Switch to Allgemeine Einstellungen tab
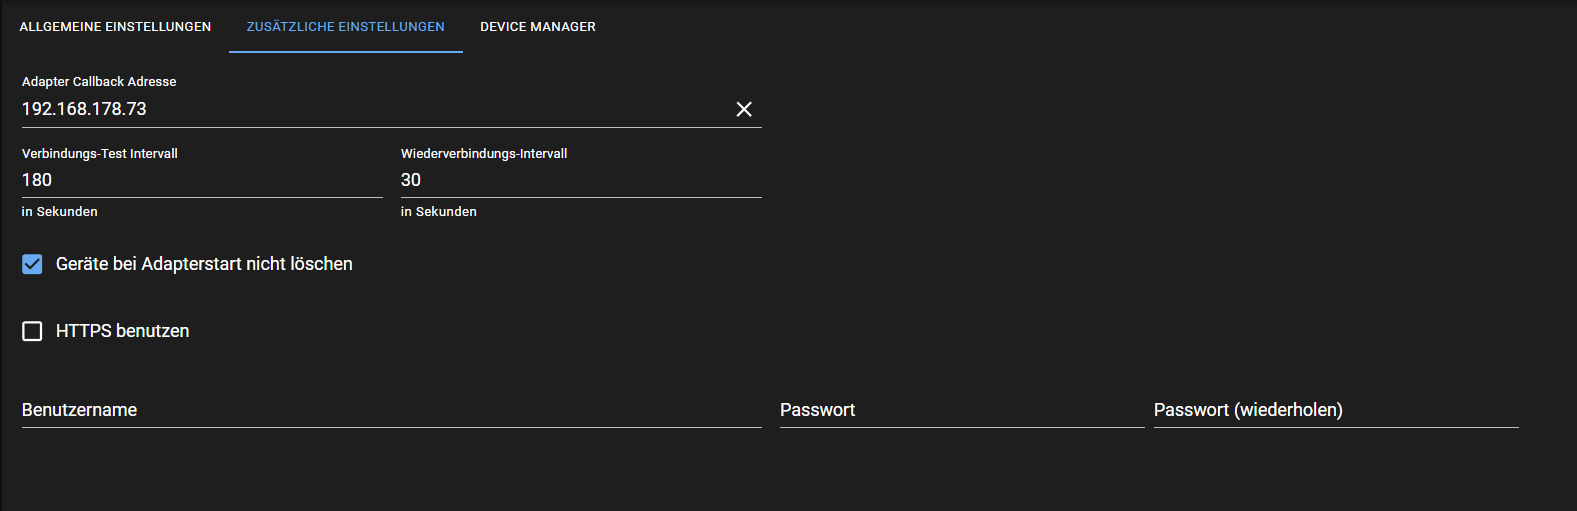The width and height of the screenshot is (1577, 511). click(x=115, y=27)
